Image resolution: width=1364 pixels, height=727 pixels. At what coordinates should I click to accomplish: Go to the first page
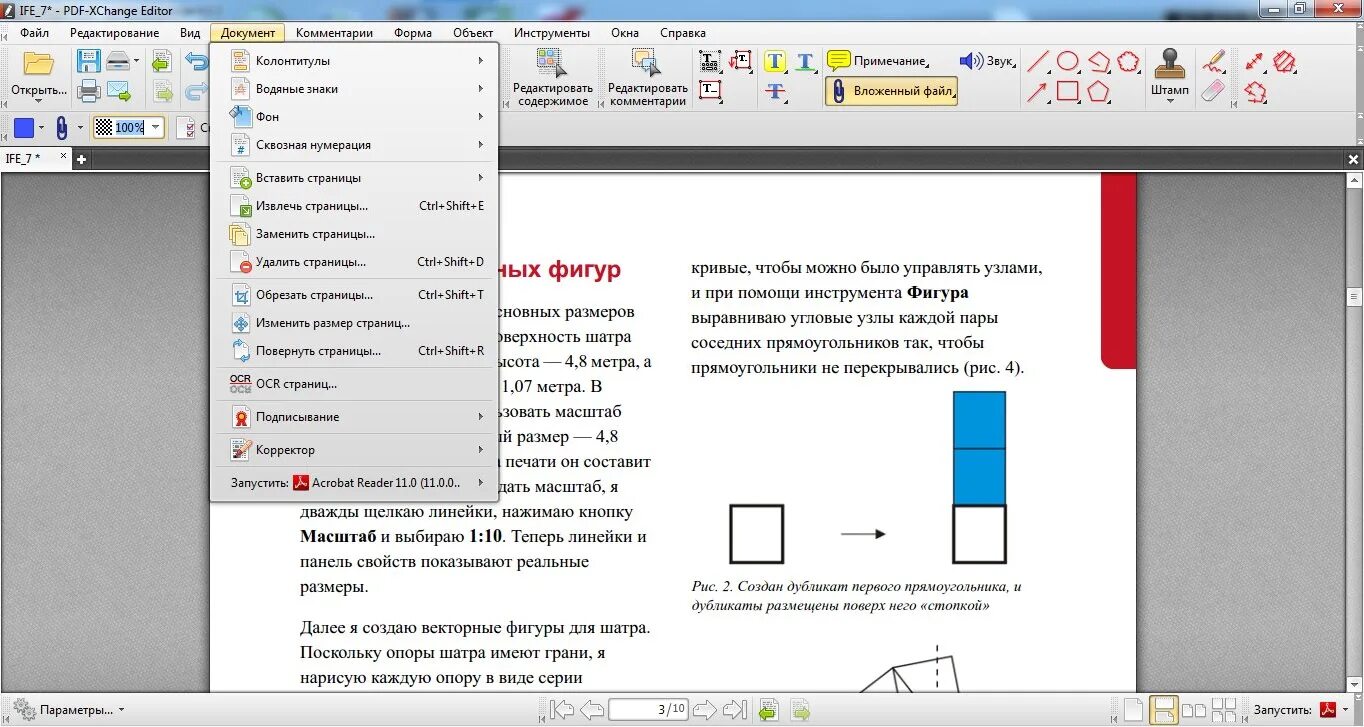[x=562, y=710]
